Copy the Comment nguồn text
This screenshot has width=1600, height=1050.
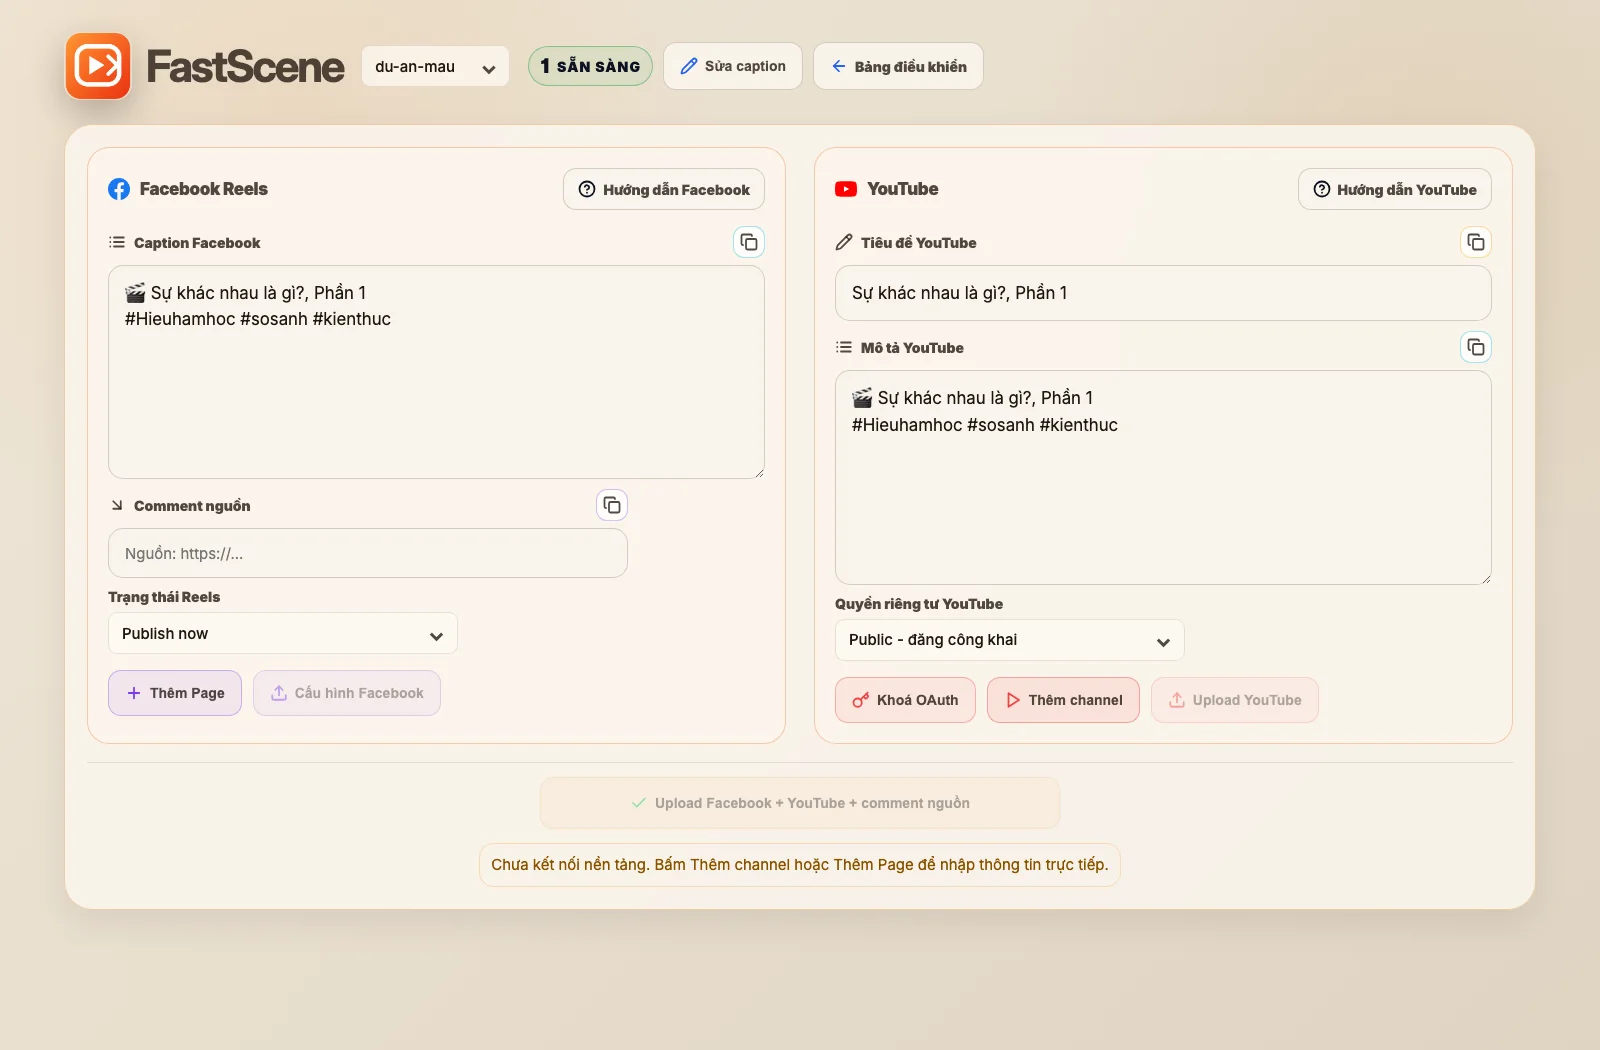coord(612,505)
